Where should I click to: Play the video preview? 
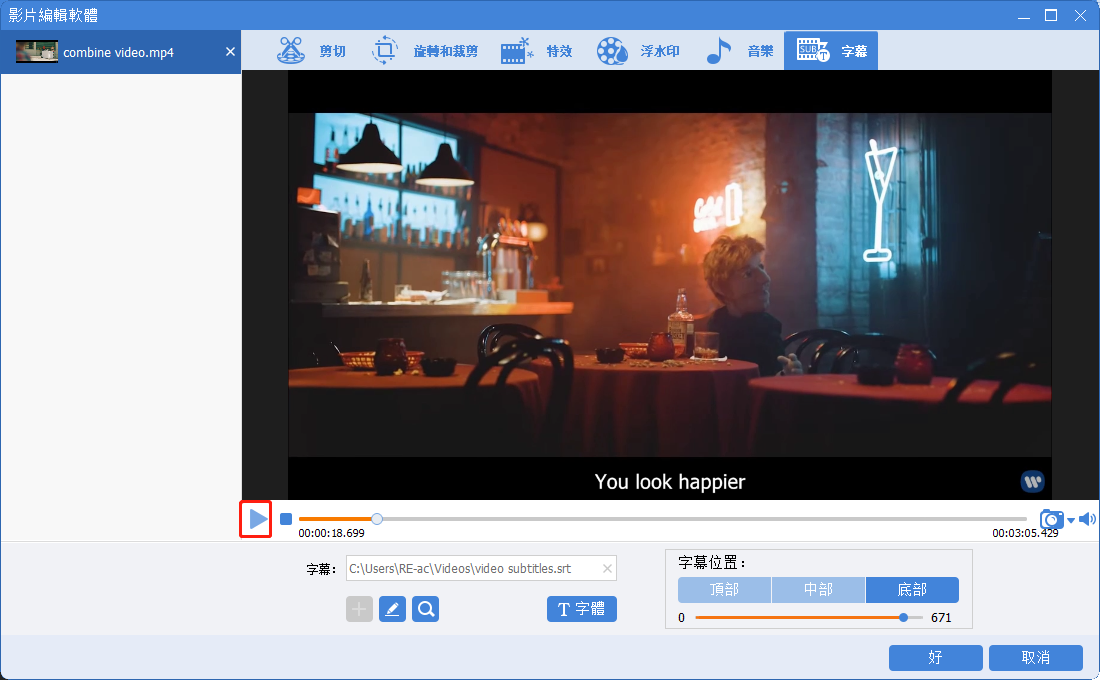(x=257, y=519)
